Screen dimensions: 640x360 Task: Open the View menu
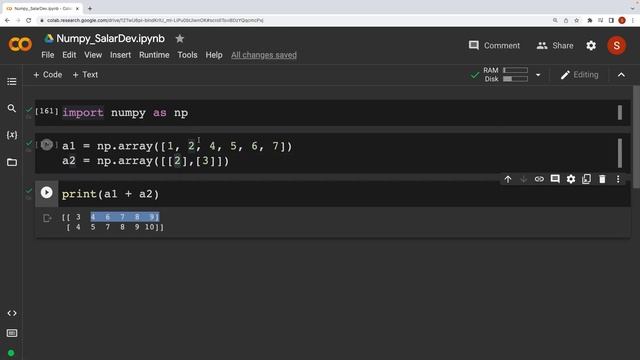tap(93, 55)
